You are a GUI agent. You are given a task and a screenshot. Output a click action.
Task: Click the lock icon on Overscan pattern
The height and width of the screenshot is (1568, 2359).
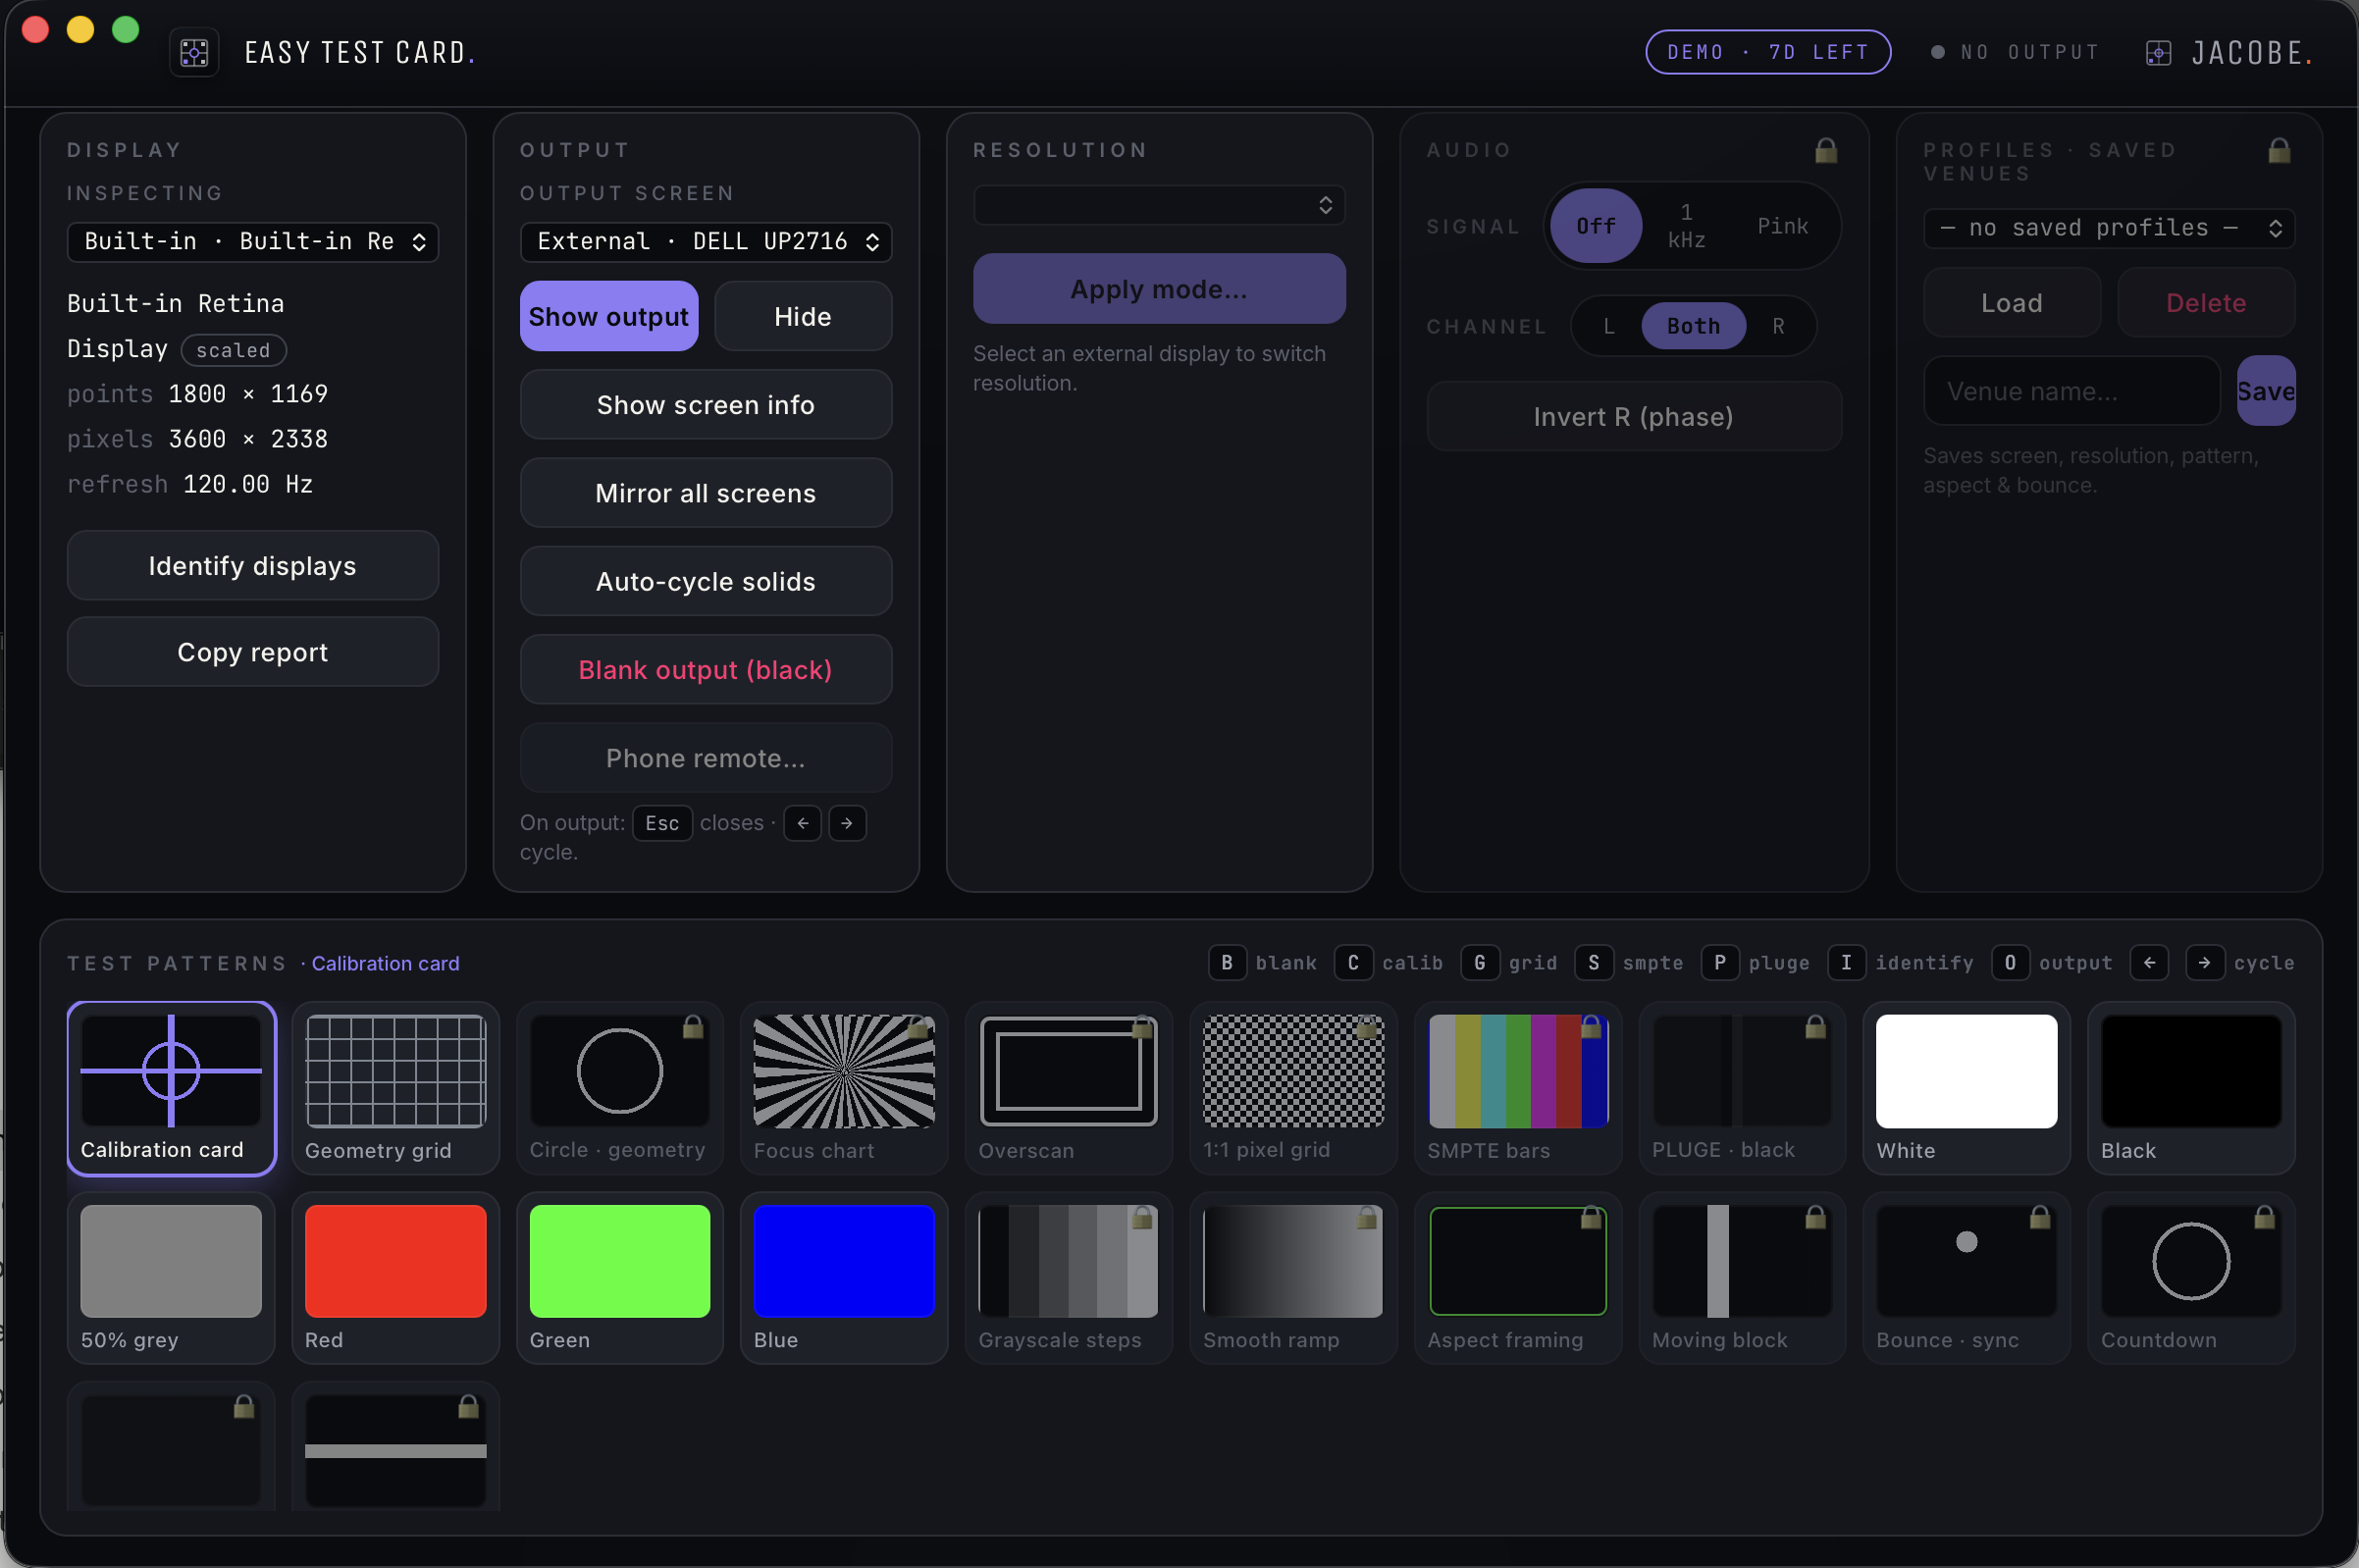tap(1142, 1027)
